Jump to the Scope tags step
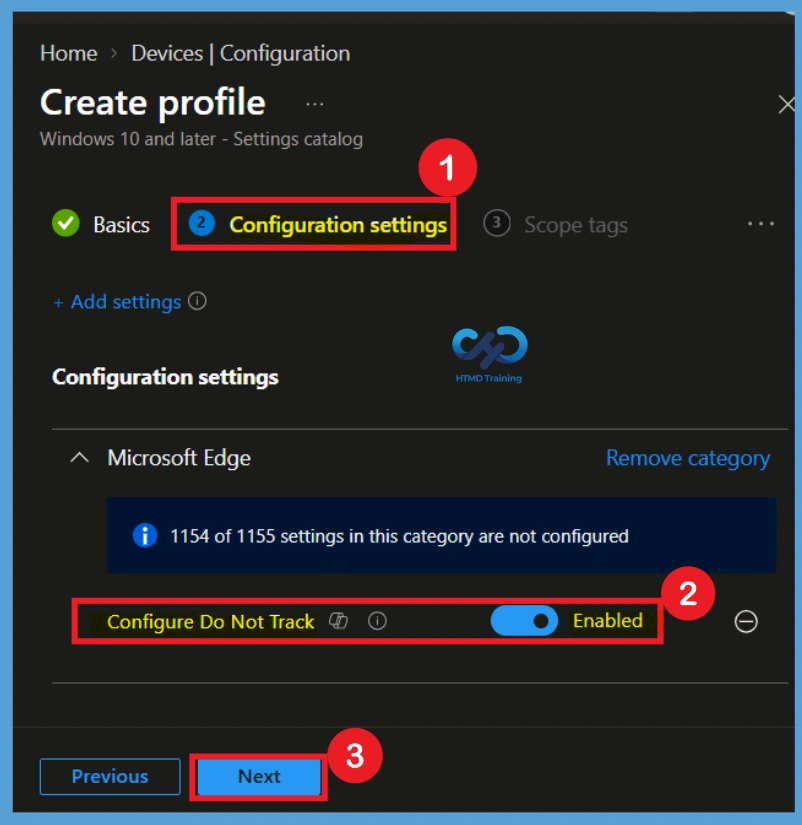The height and width of the screenshot is (825, 802). [556, 225]
